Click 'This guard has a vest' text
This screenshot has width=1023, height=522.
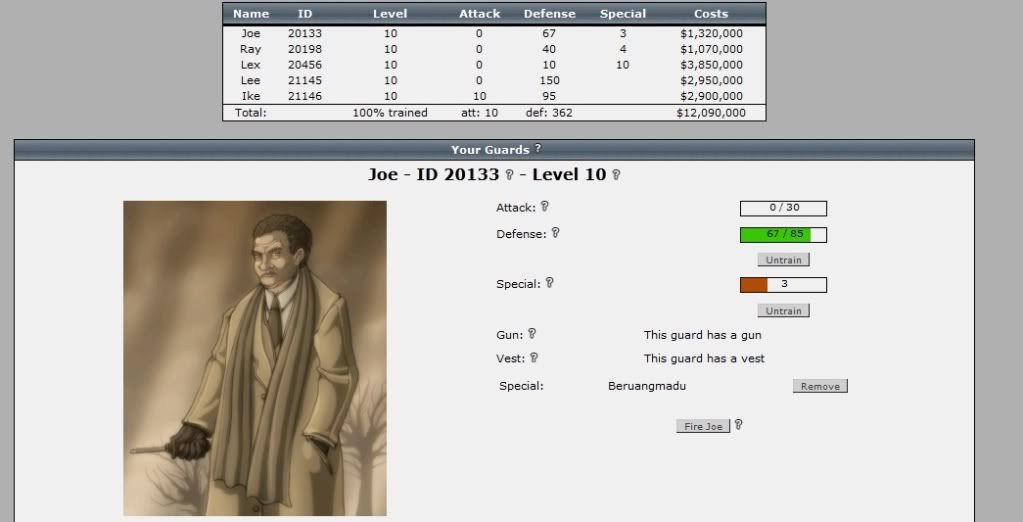(704, 358)
